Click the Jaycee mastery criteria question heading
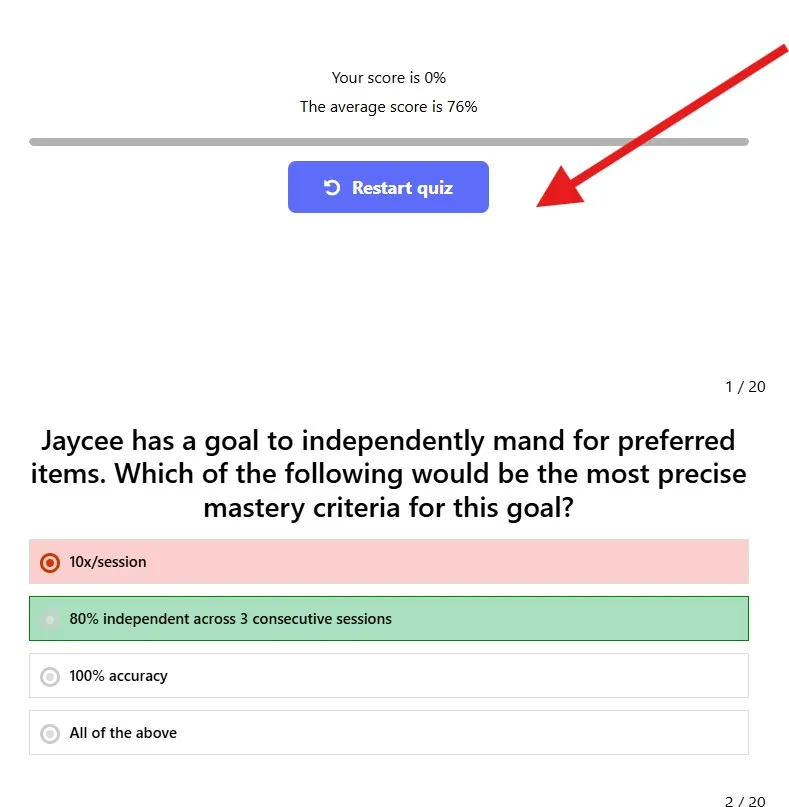The height and width of the screenshot is (807, 789). tap(389, 474)
